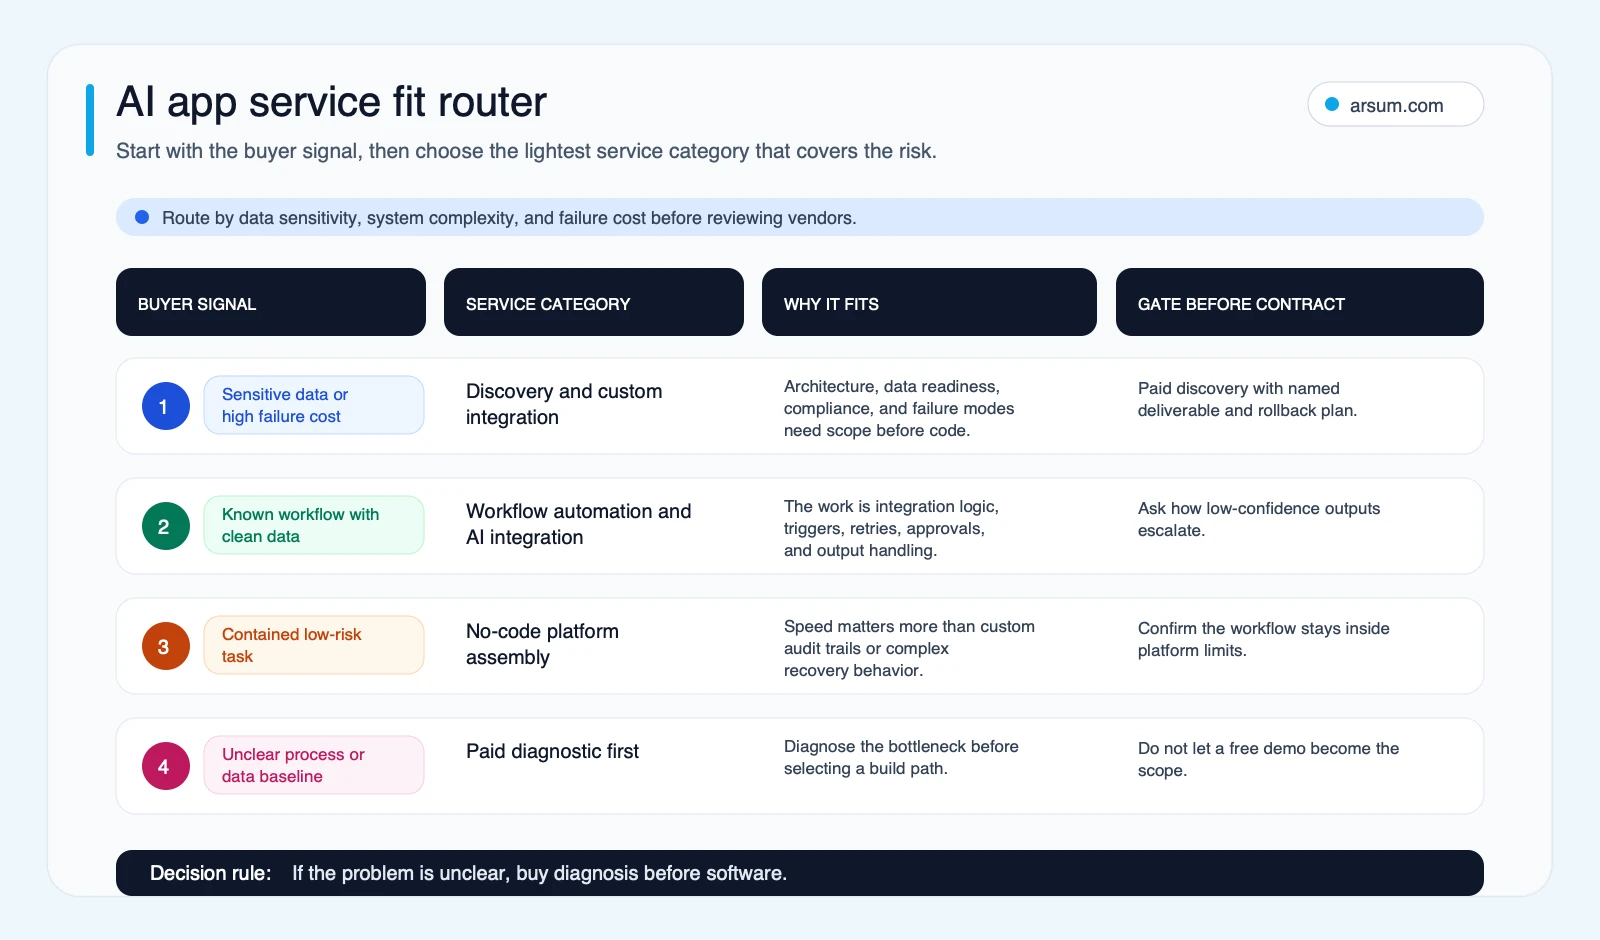1600x940 pixels.
Task: Select the 'Unclear process or data baseline' tag
Action: 314,765
